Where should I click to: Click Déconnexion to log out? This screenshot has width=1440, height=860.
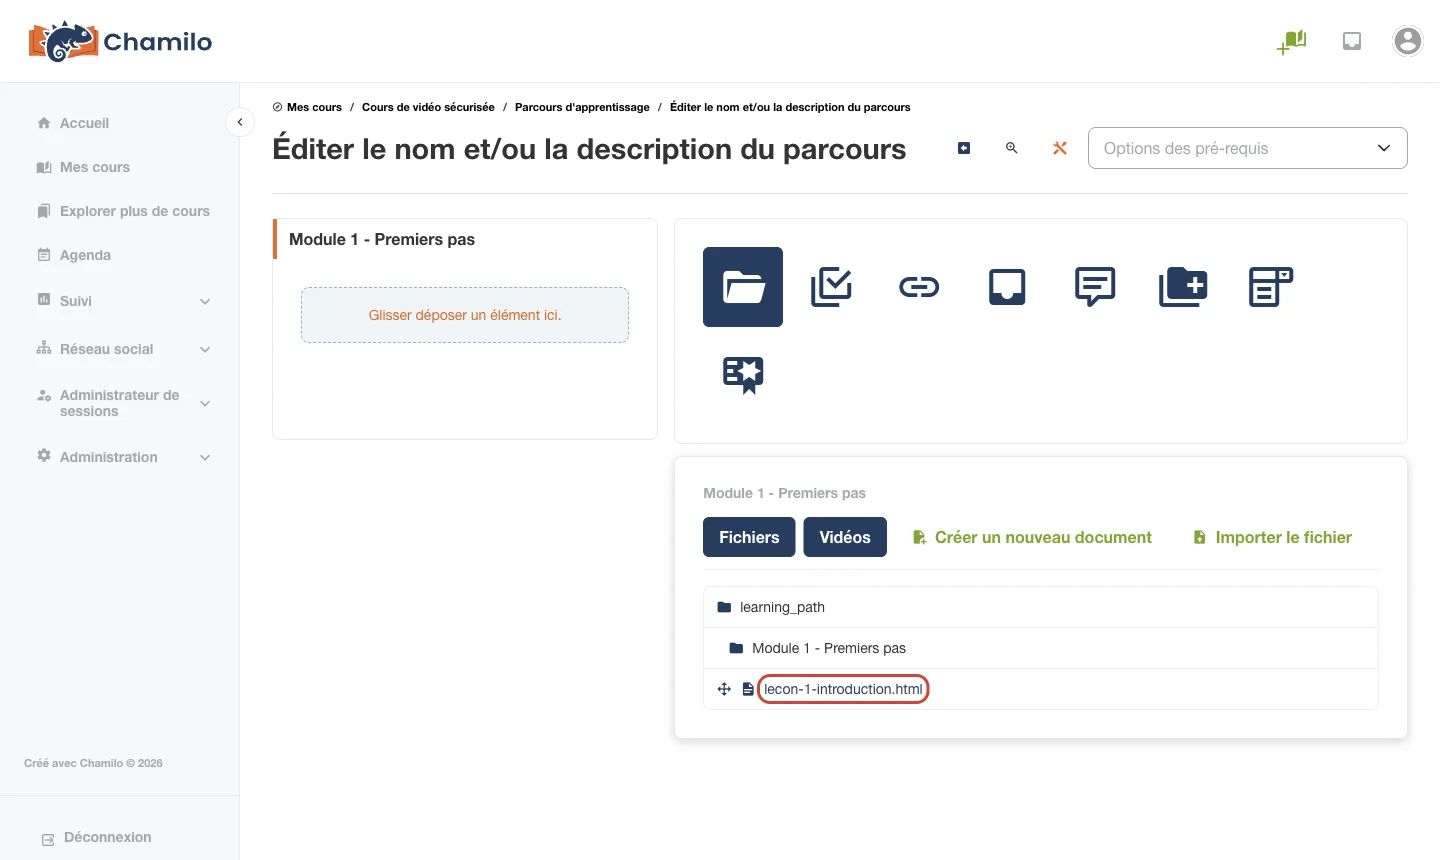coord(97,838)
